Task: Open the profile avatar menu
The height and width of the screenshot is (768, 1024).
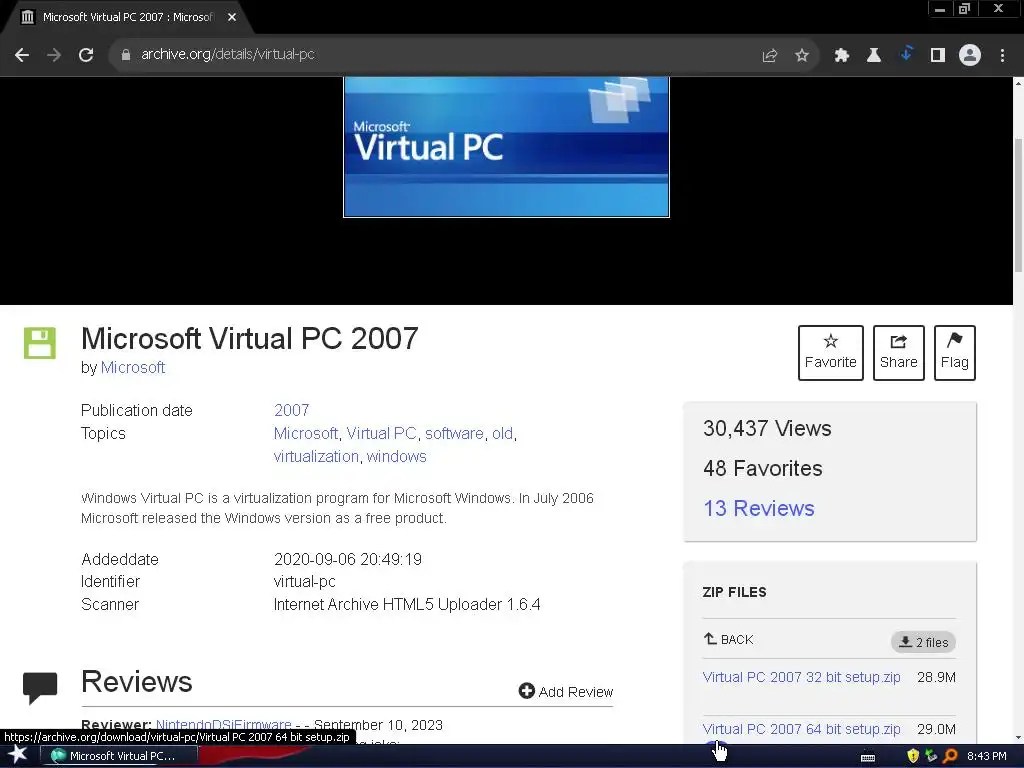Action: pyautogui.click(x=970, y=55)
